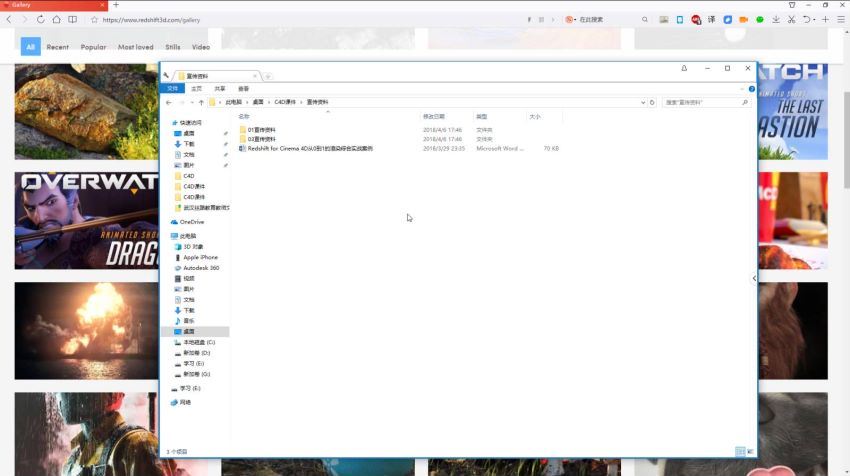Screen dimensions: 850x476
Task: Select the folder starting with 02
Action: (261, 139)
